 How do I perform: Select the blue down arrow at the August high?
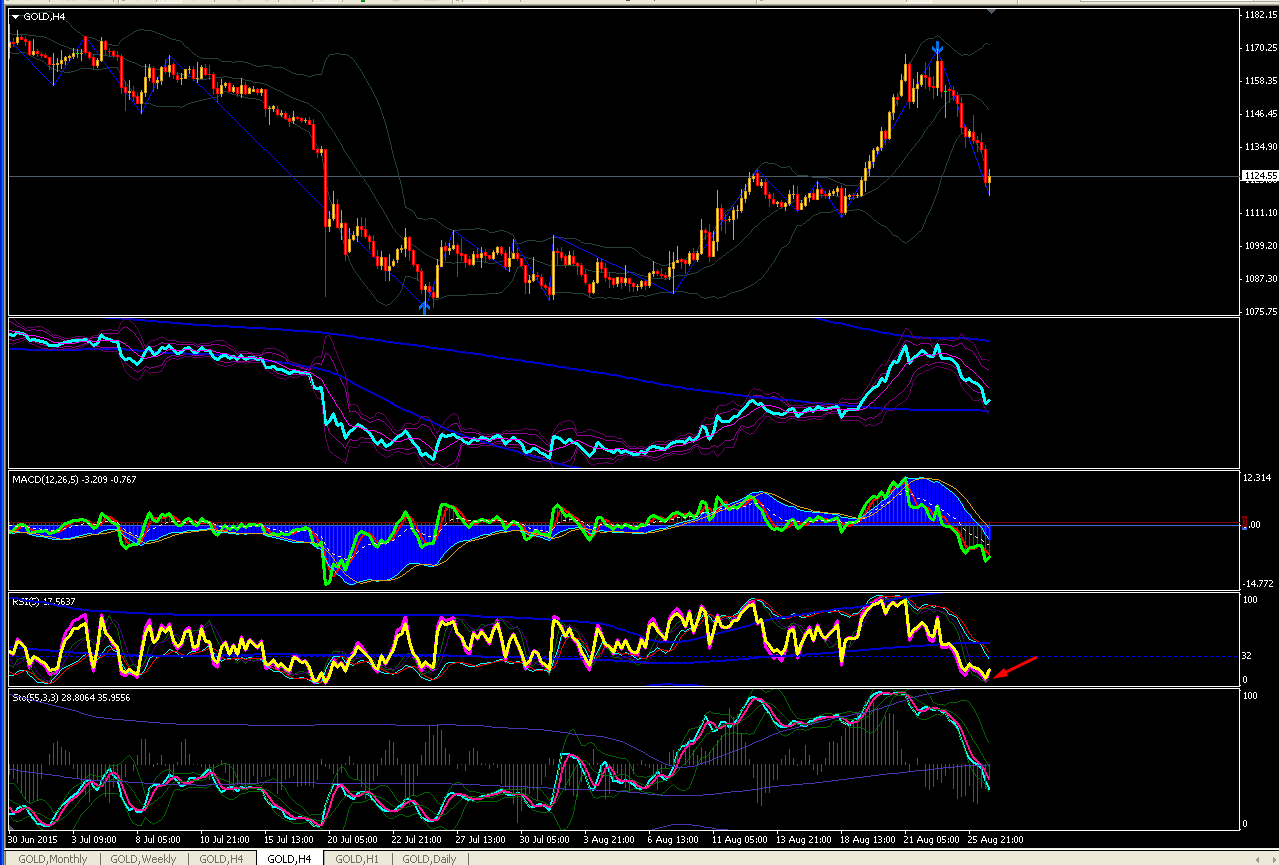click(x=937, y=46)
